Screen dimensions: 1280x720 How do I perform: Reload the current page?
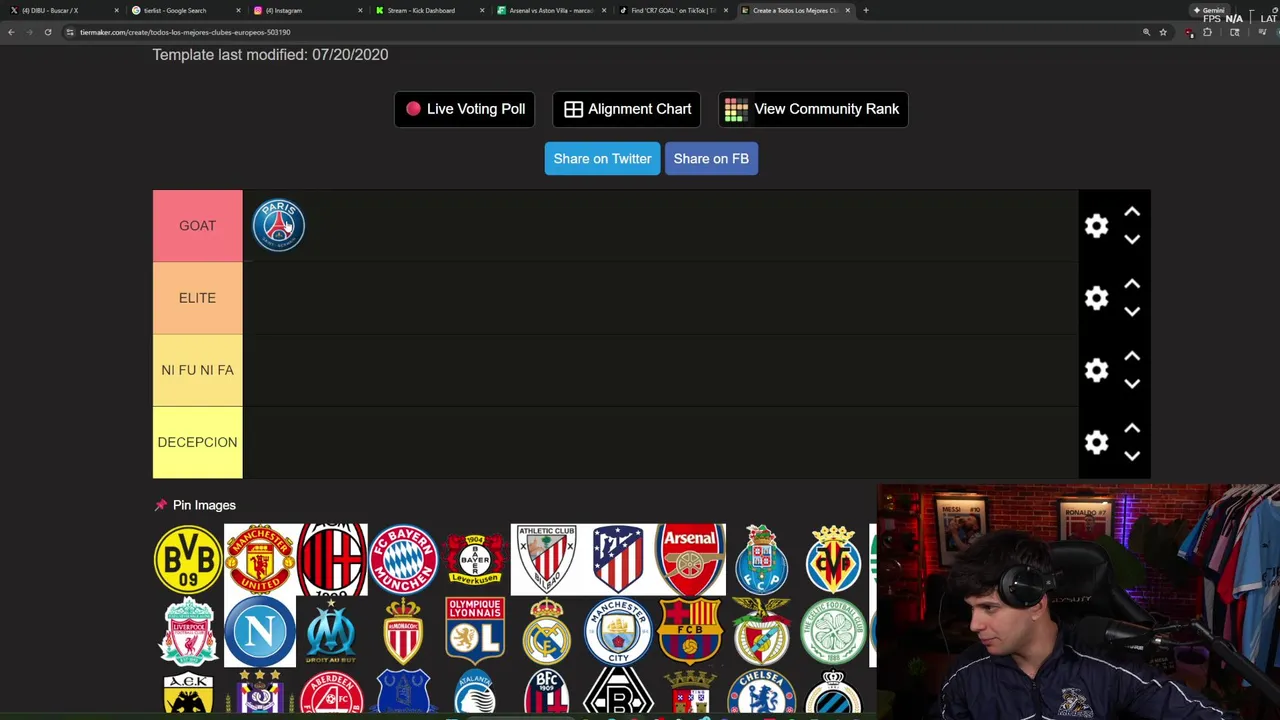coord(47,32)
